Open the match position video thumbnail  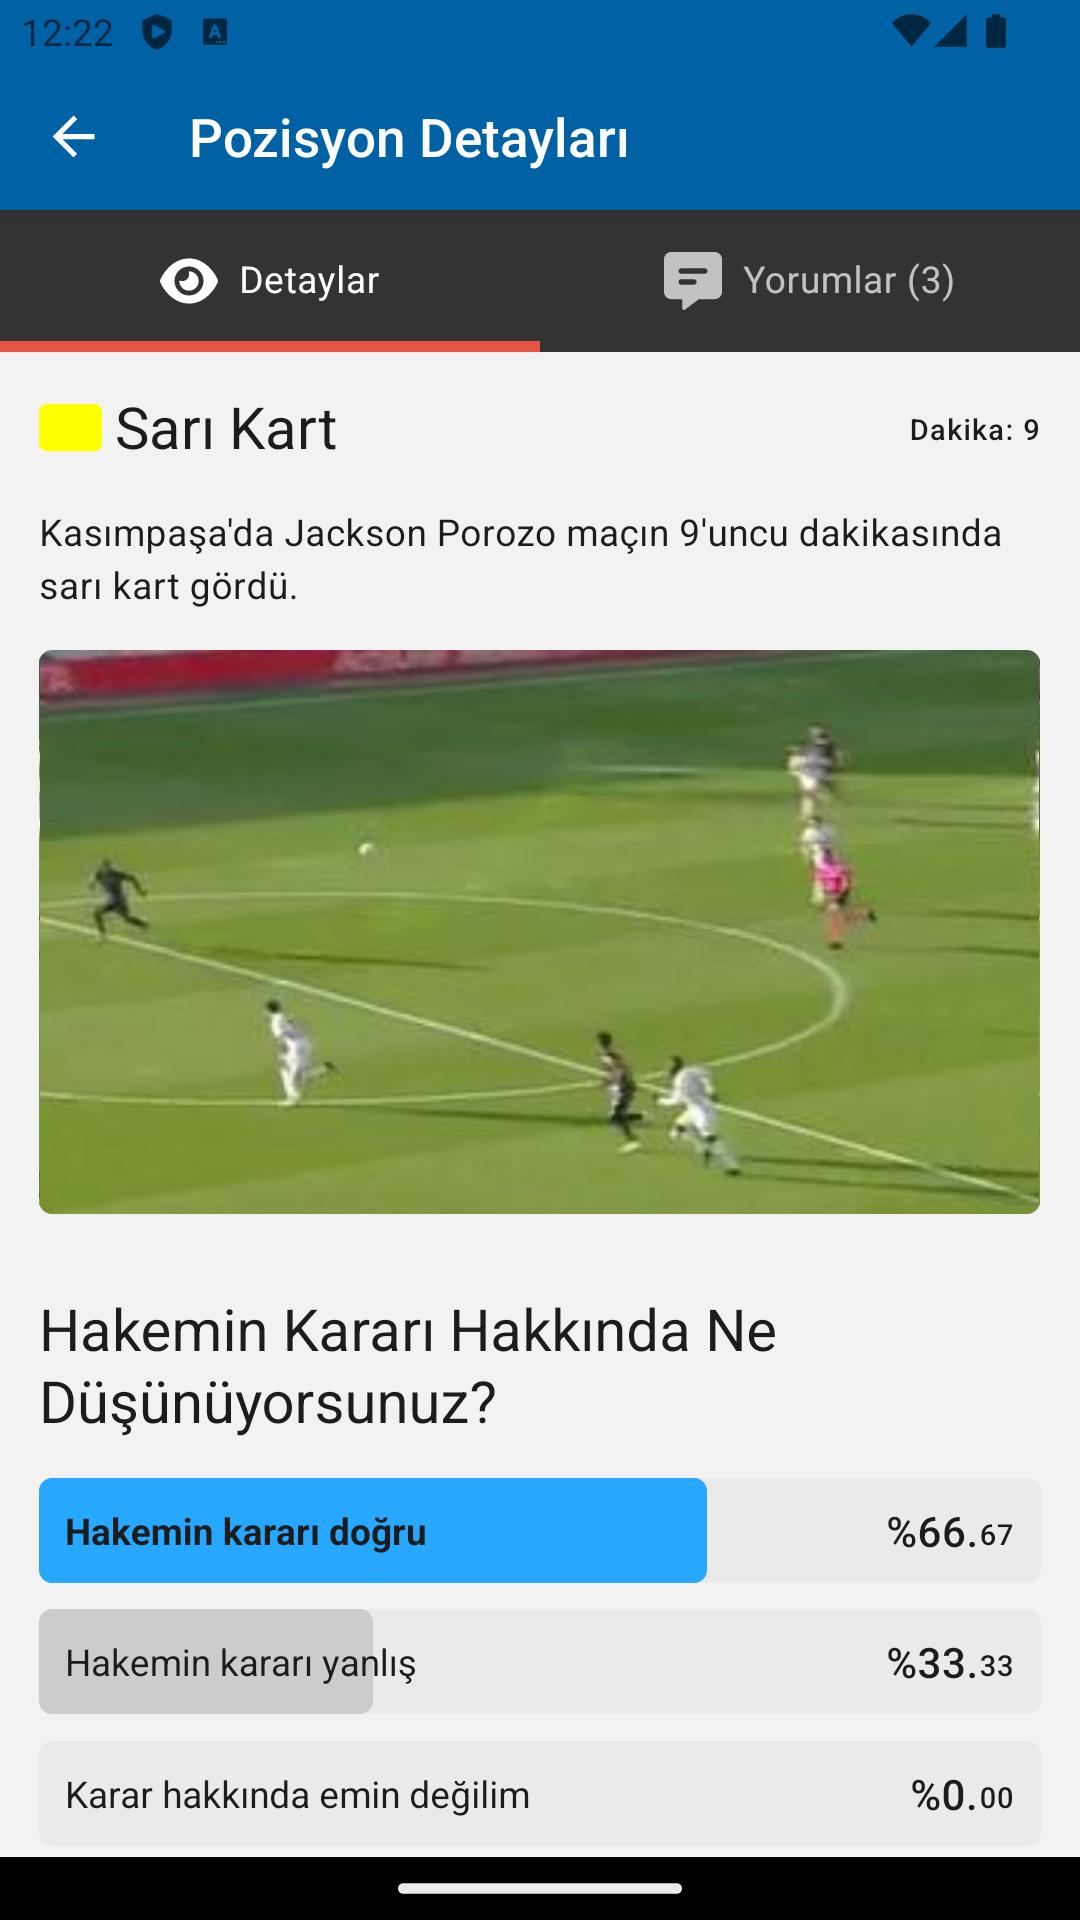(x=540, y=932)
